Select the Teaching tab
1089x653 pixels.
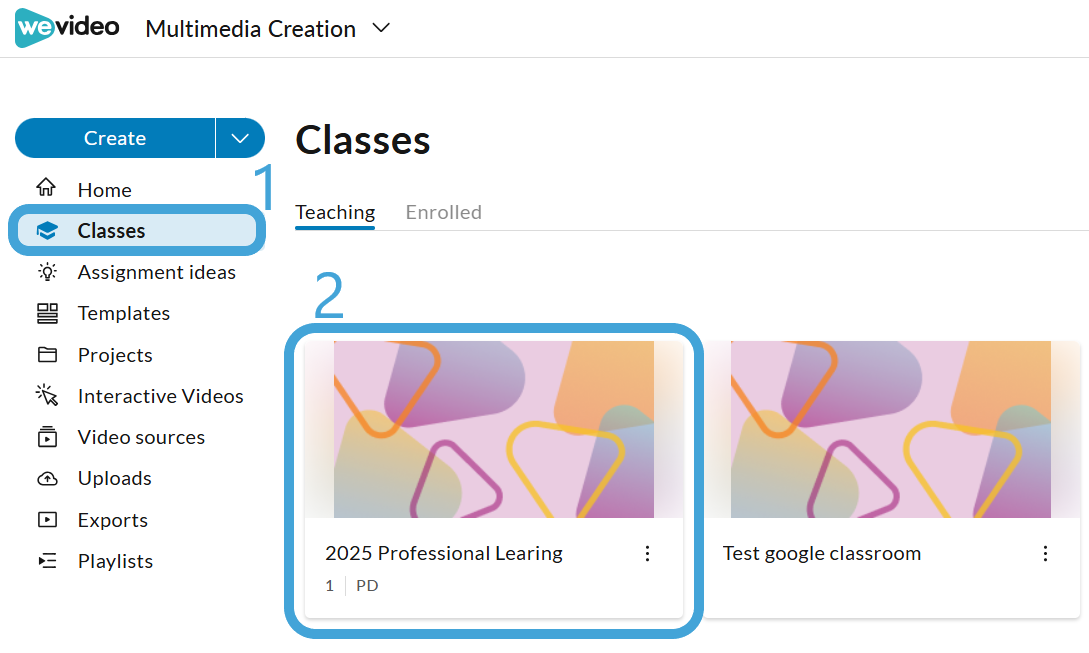[335, 212]
